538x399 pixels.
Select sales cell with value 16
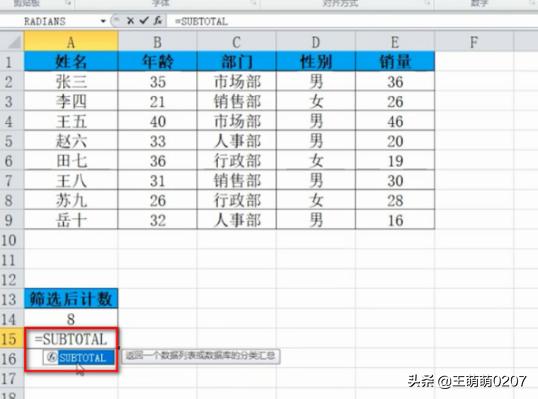click(395, 220)
